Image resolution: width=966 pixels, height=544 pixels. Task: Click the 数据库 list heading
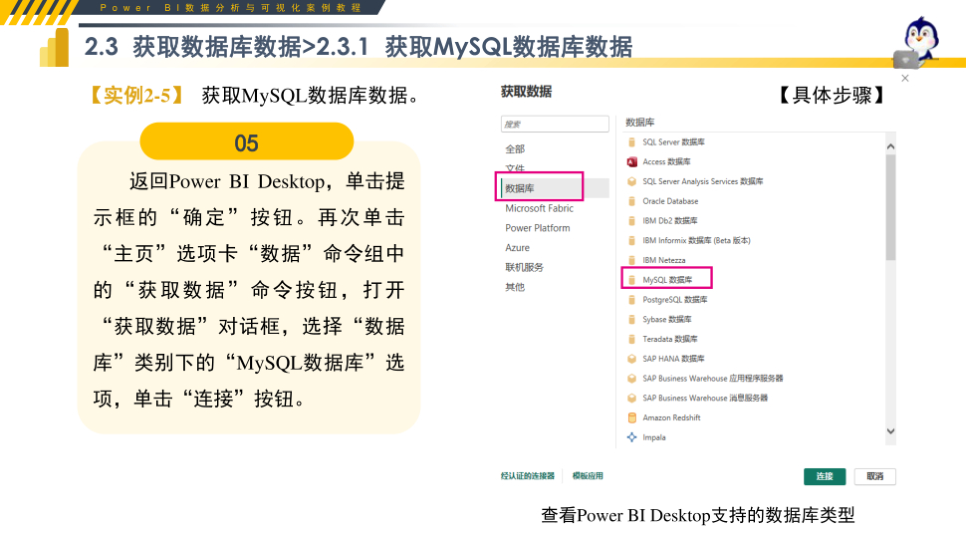point(639,123)
